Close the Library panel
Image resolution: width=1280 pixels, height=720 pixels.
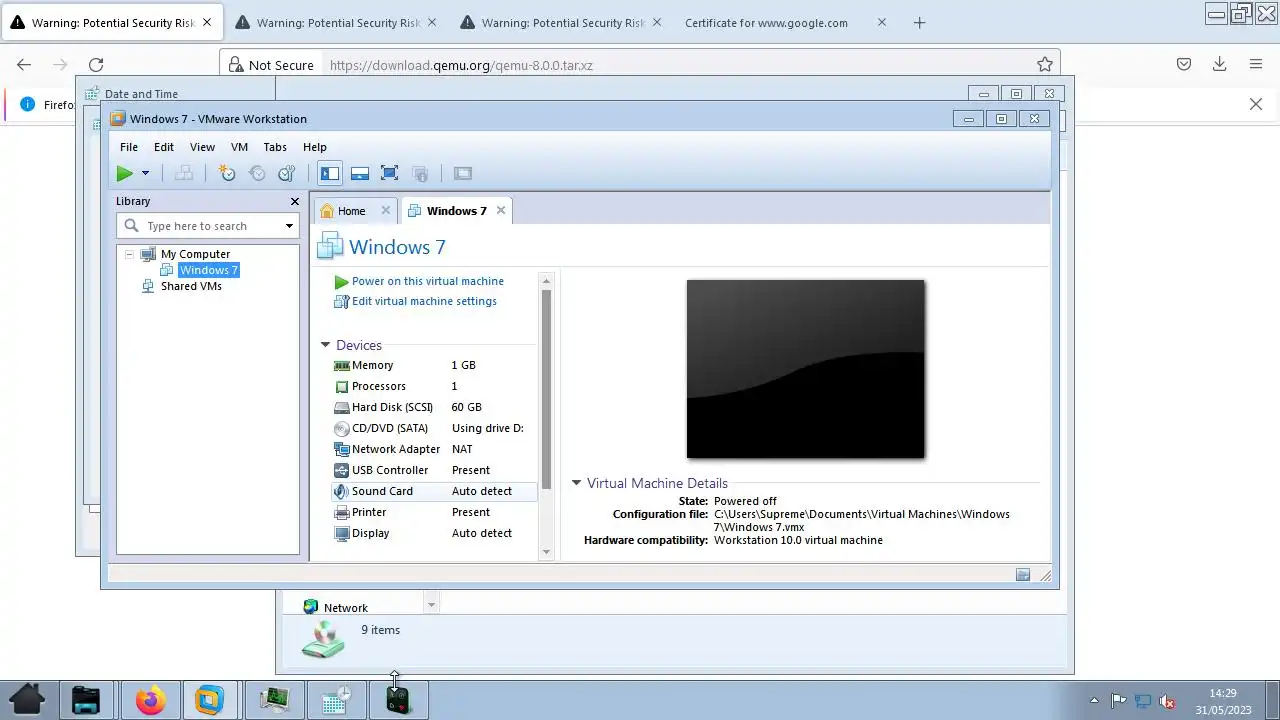pyautogui.click(x=295, y=201)
